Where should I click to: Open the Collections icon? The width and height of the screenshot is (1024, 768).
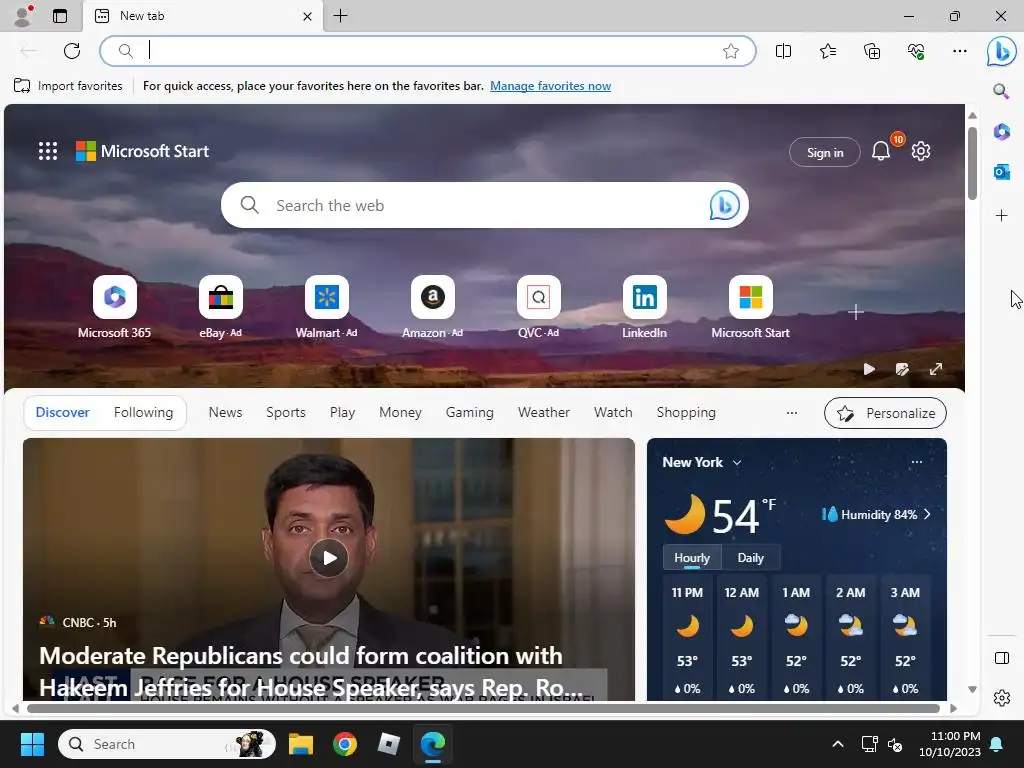coord(872,51)
